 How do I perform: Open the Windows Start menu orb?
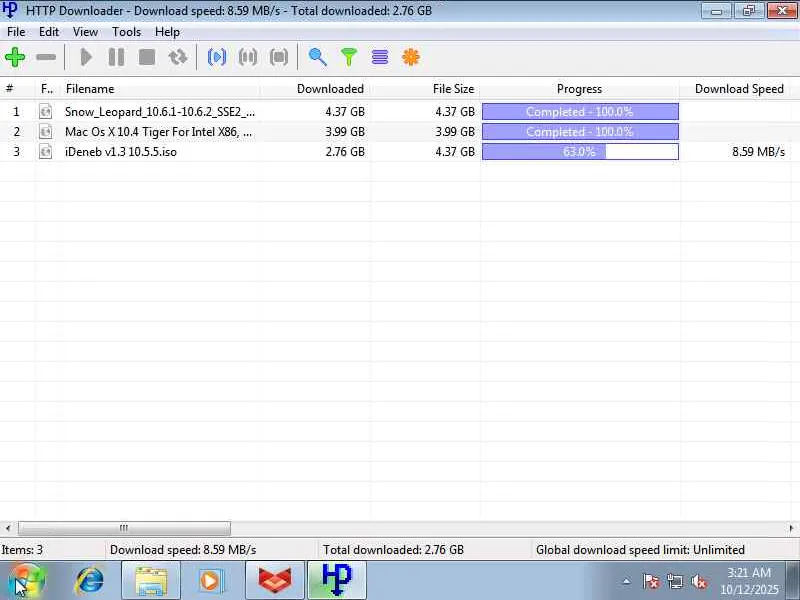point(27,580)
